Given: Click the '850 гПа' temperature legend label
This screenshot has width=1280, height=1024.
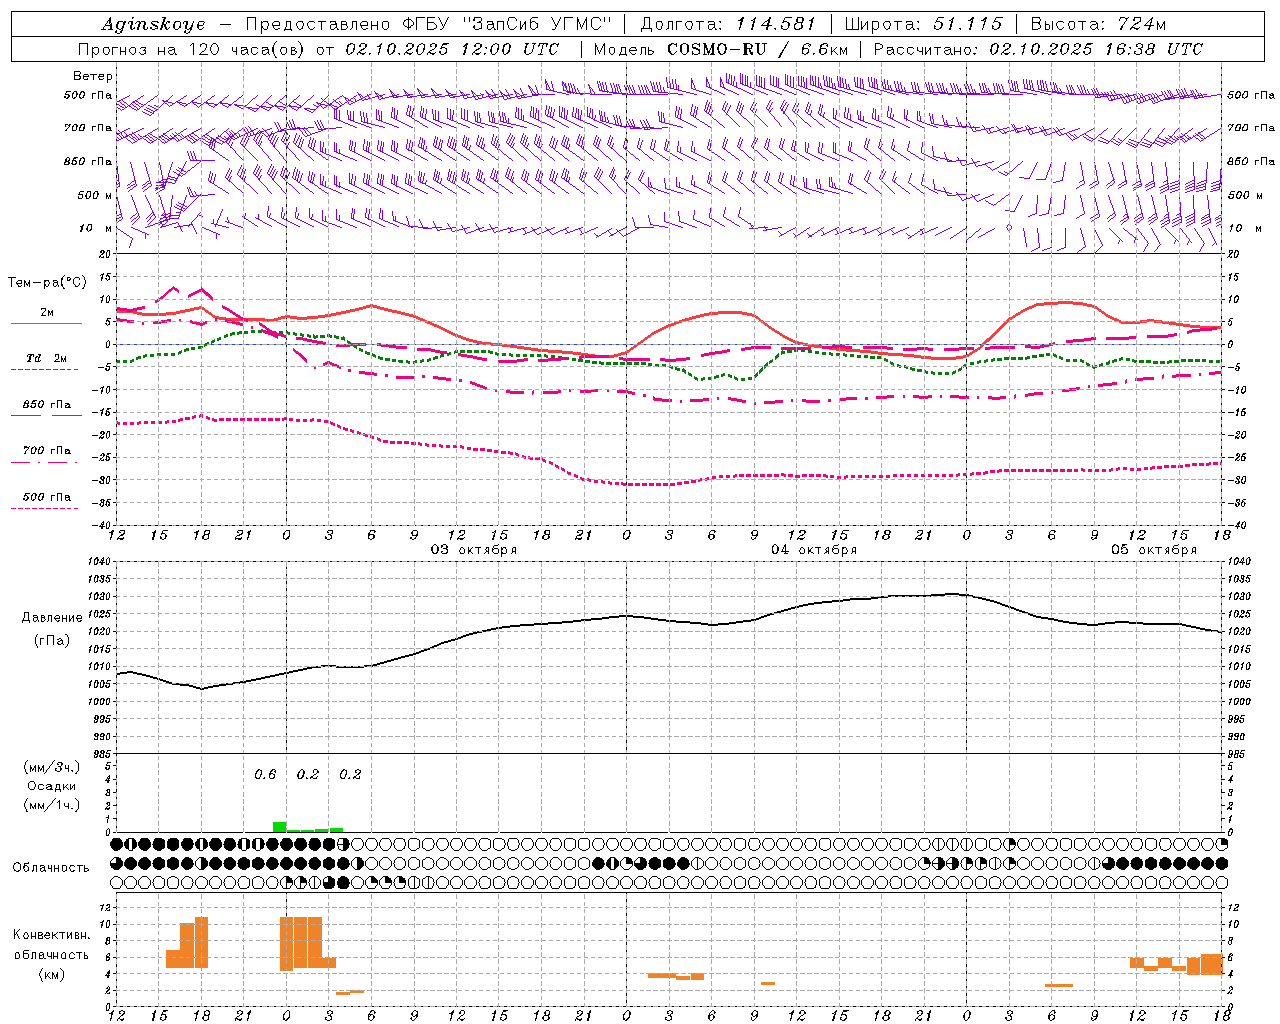Looking at the screenshot, I should [47, 405].
